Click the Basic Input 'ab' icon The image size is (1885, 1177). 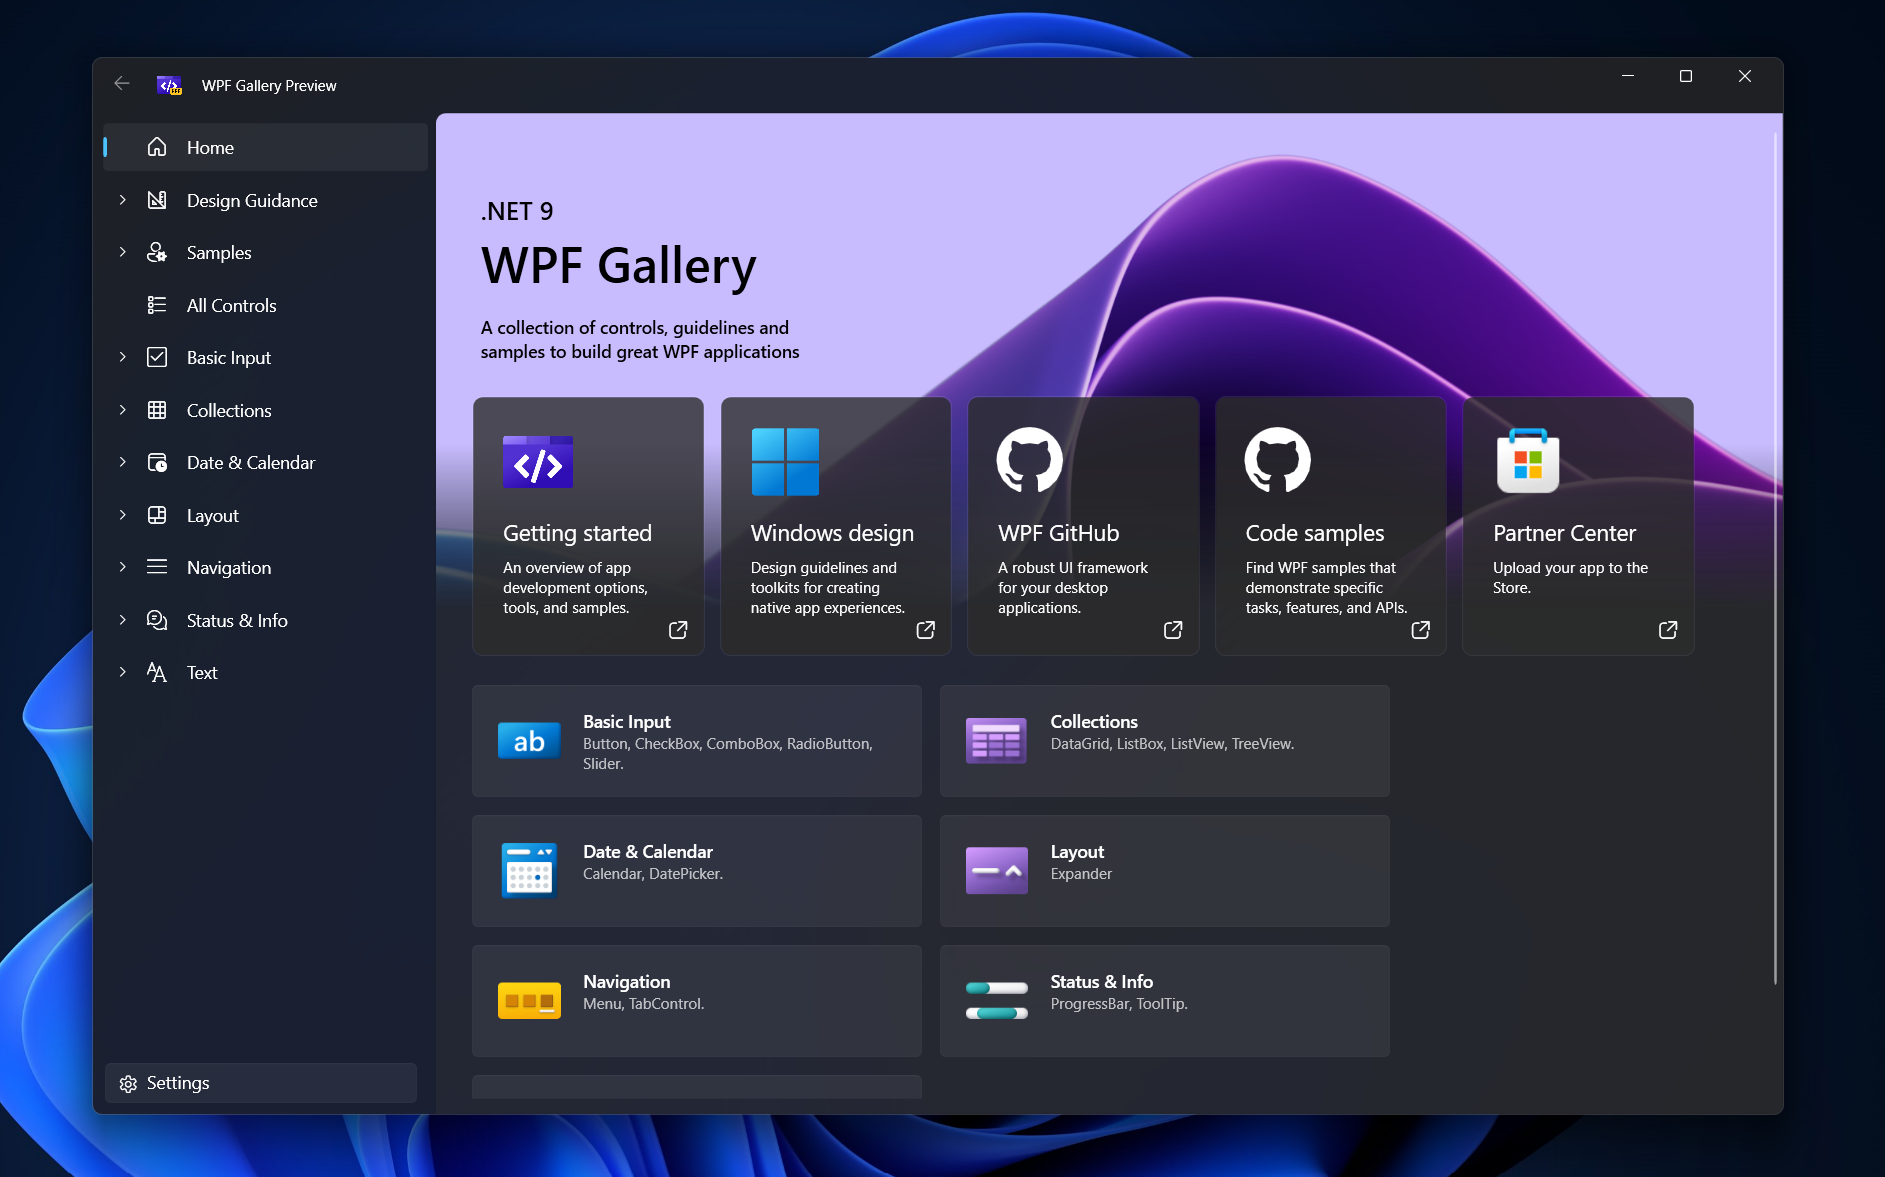tap(529, 740)
